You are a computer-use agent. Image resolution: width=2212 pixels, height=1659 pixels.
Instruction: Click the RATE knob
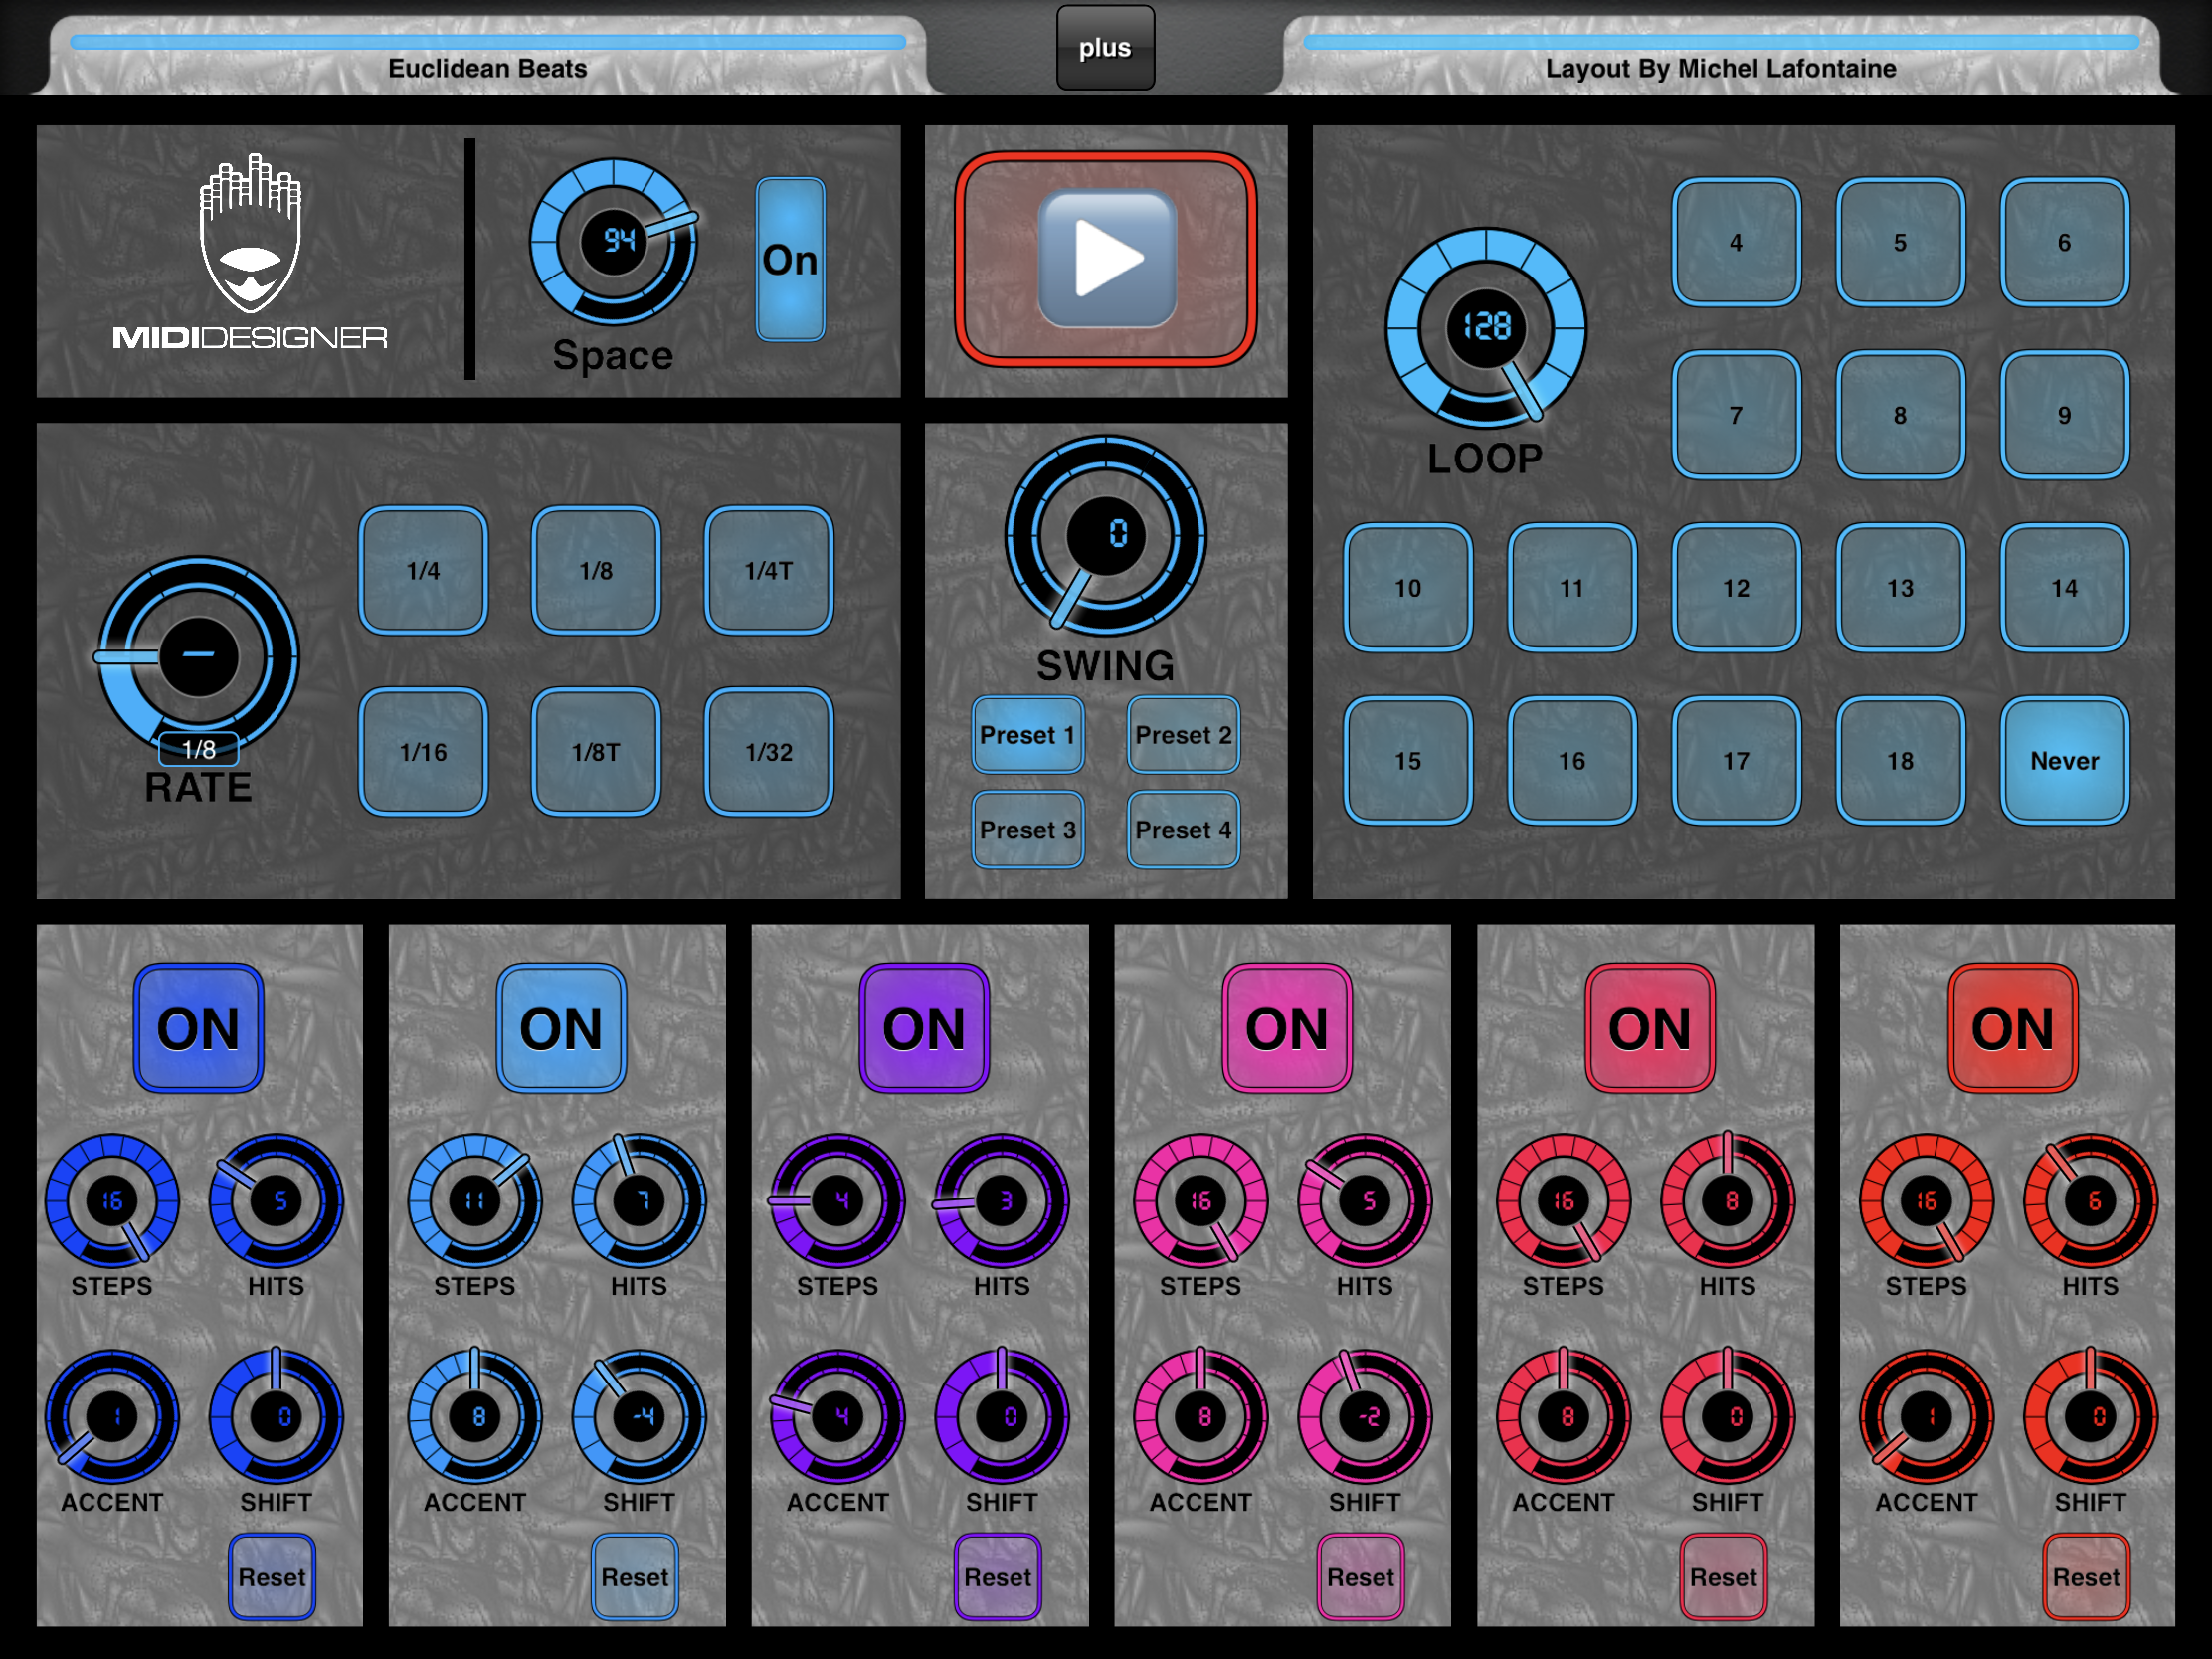coord(198,657)
